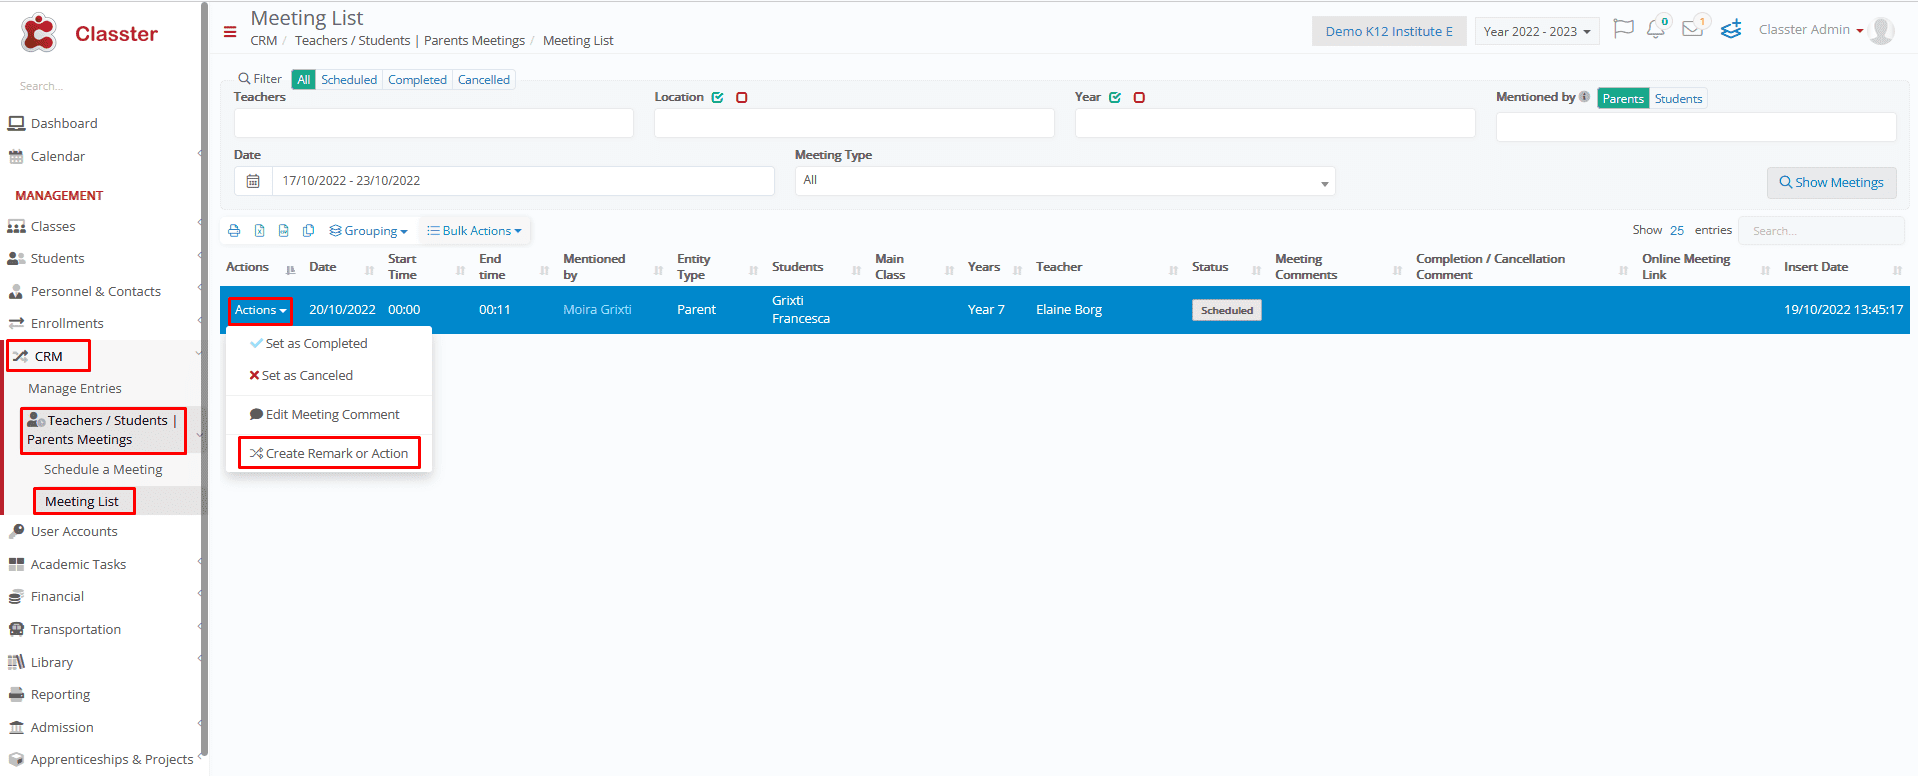Click Demo K12 Institute E button
The width and height of the screenshot is (1918, 776).
pyautogui.click(x=1389, y=31)
